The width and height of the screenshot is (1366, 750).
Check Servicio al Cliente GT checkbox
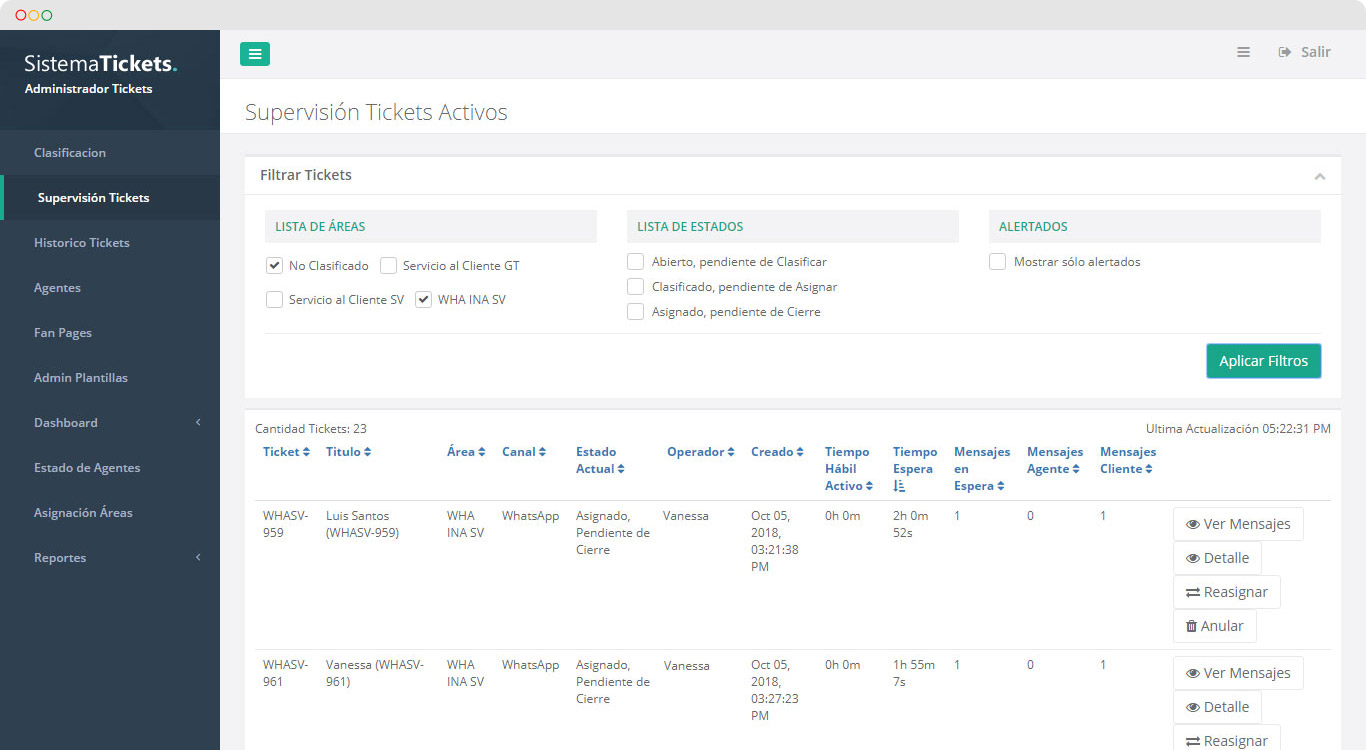coord(388,266)
